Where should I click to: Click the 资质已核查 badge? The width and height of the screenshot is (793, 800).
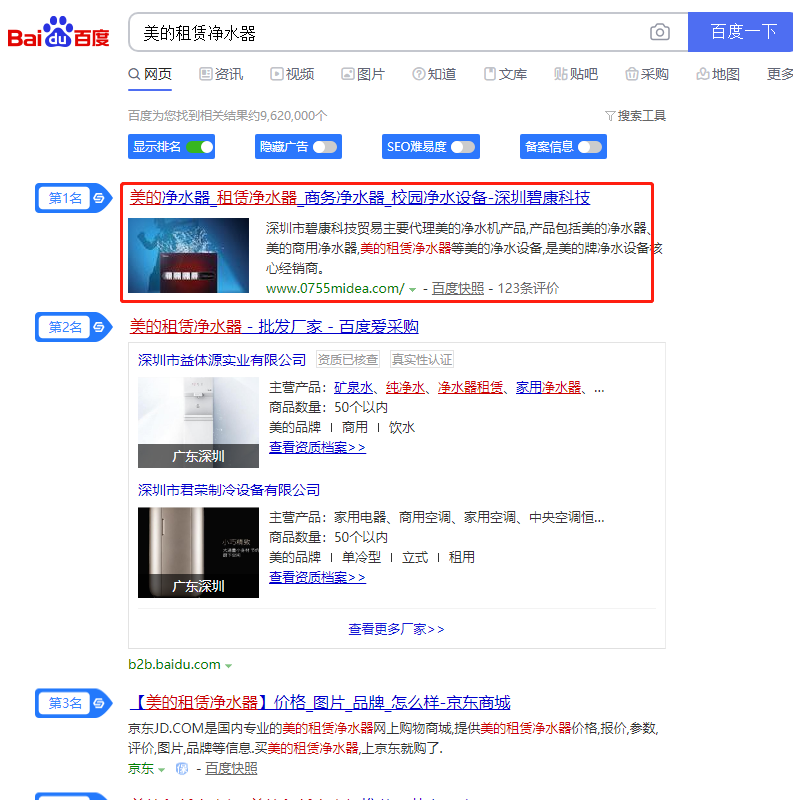click(348, 360)
